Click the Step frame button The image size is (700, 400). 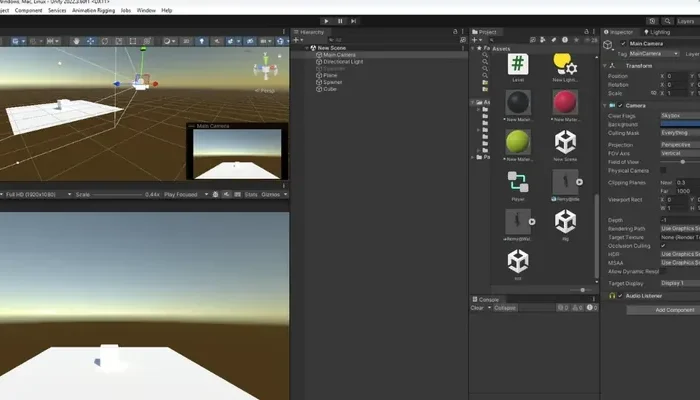pyautogui.click(x=354, y=21)
